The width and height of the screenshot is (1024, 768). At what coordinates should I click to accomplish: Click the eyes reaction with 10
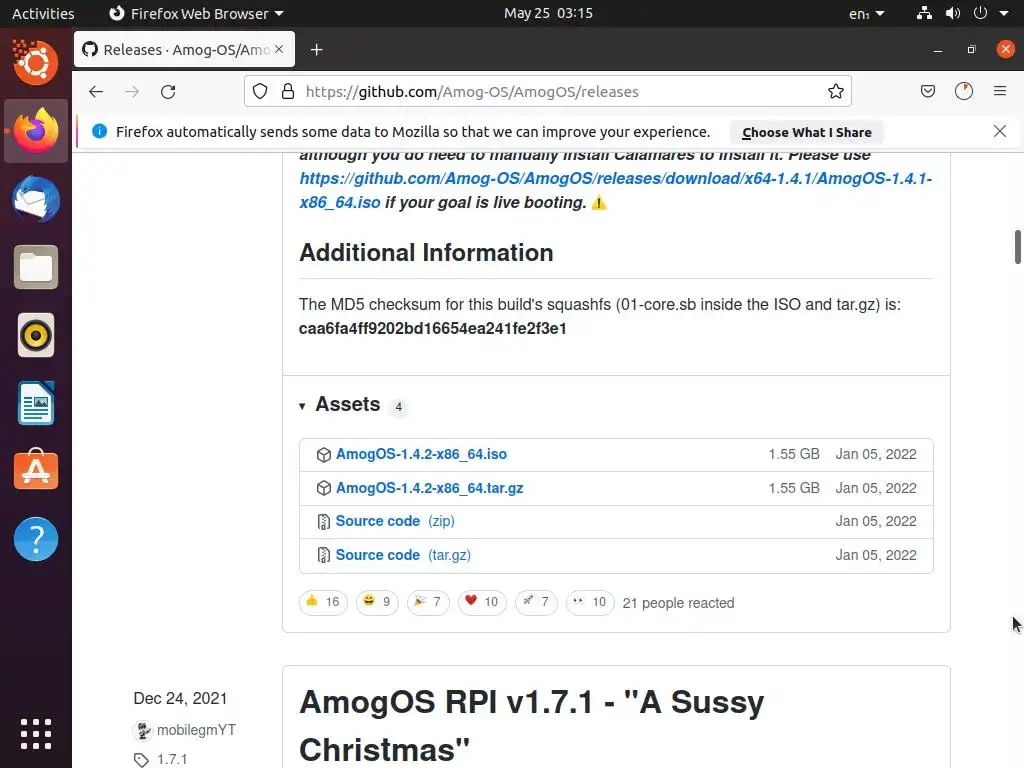(x=590, y=602)
